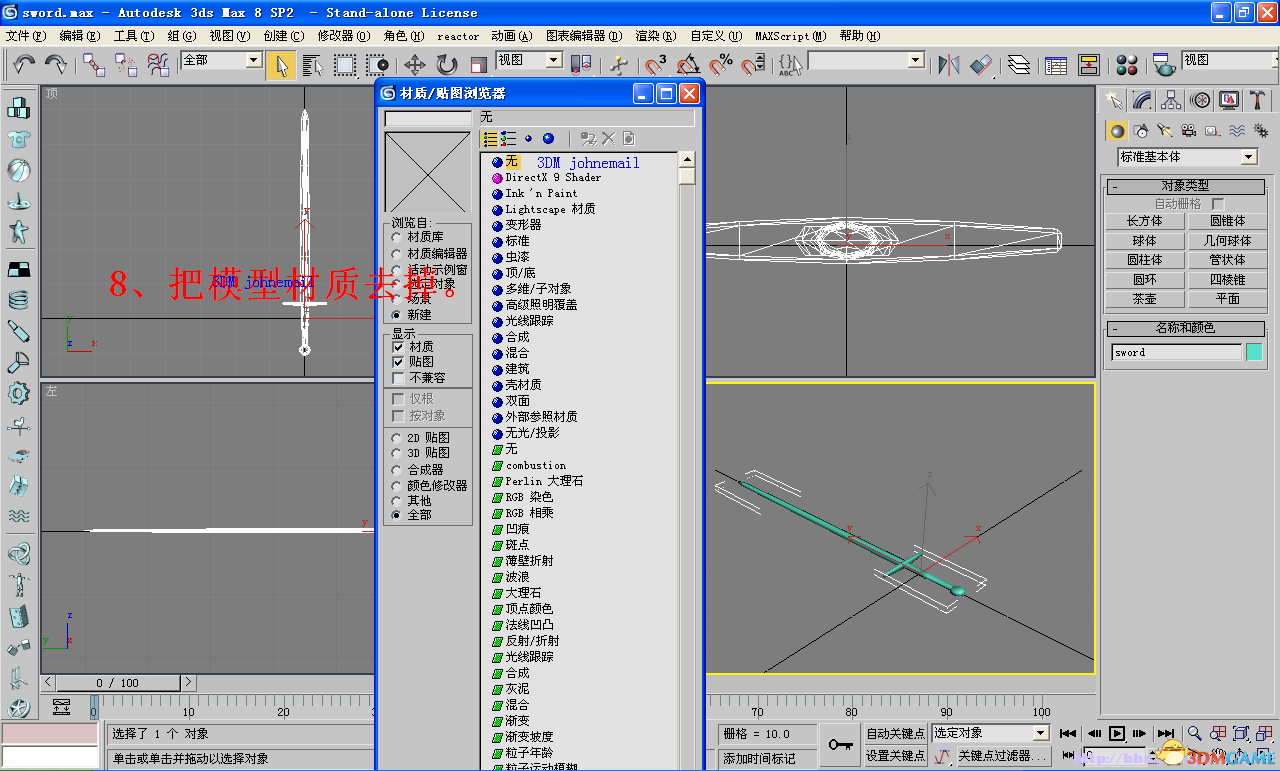
Task: Click the Mirror Selected Objects tool
Action: (949, 65)
